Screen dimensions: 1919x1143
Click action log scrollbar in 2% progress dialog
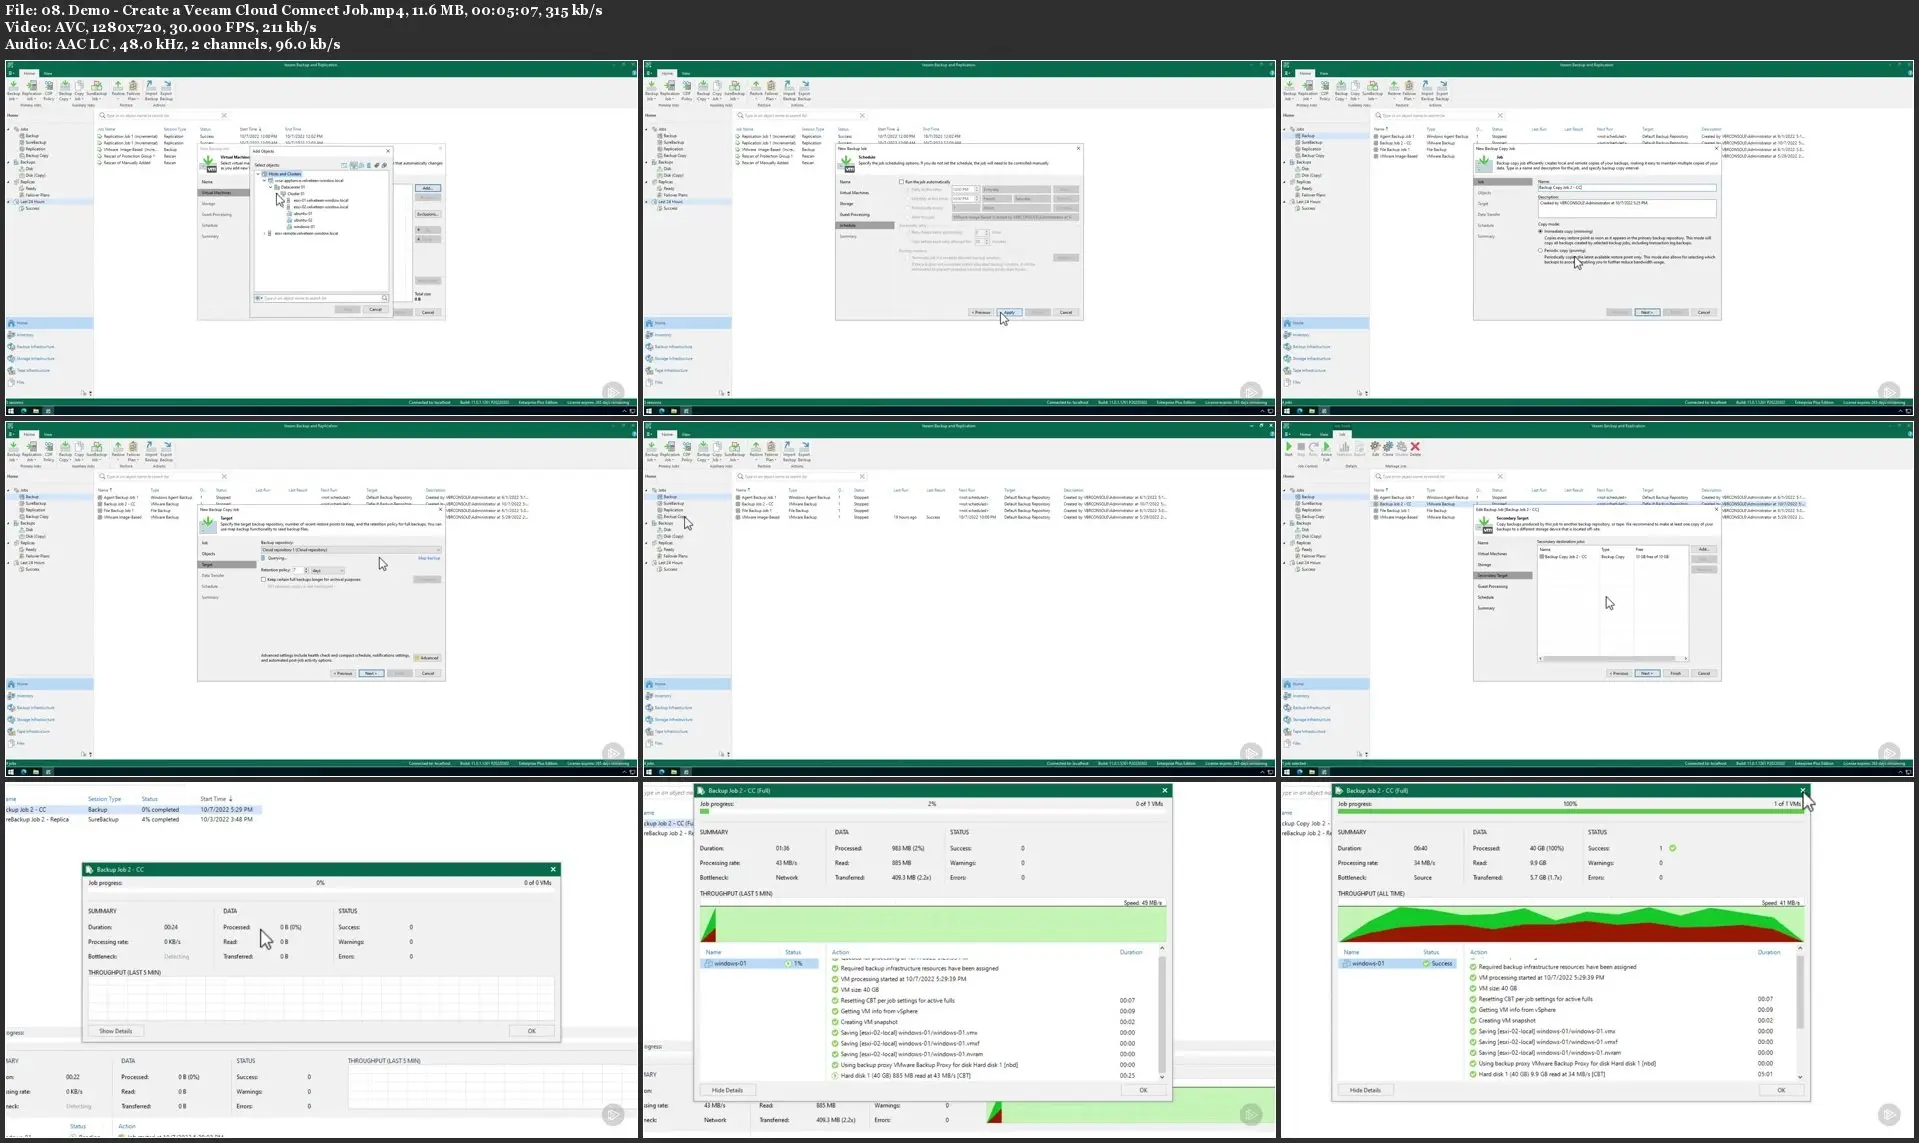pyautogui.click(x=1161, y=1014)
